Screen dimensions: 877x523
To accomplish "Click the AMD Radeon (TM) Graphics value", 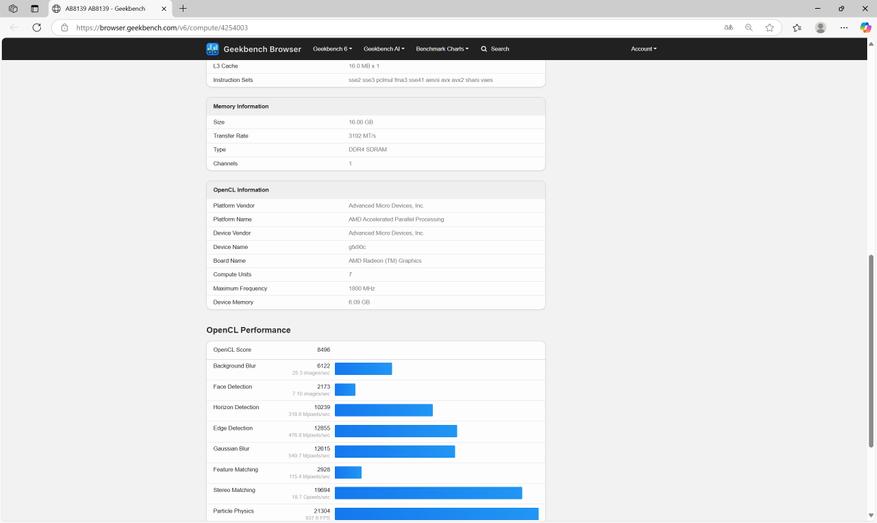I will tap(385, 261).
